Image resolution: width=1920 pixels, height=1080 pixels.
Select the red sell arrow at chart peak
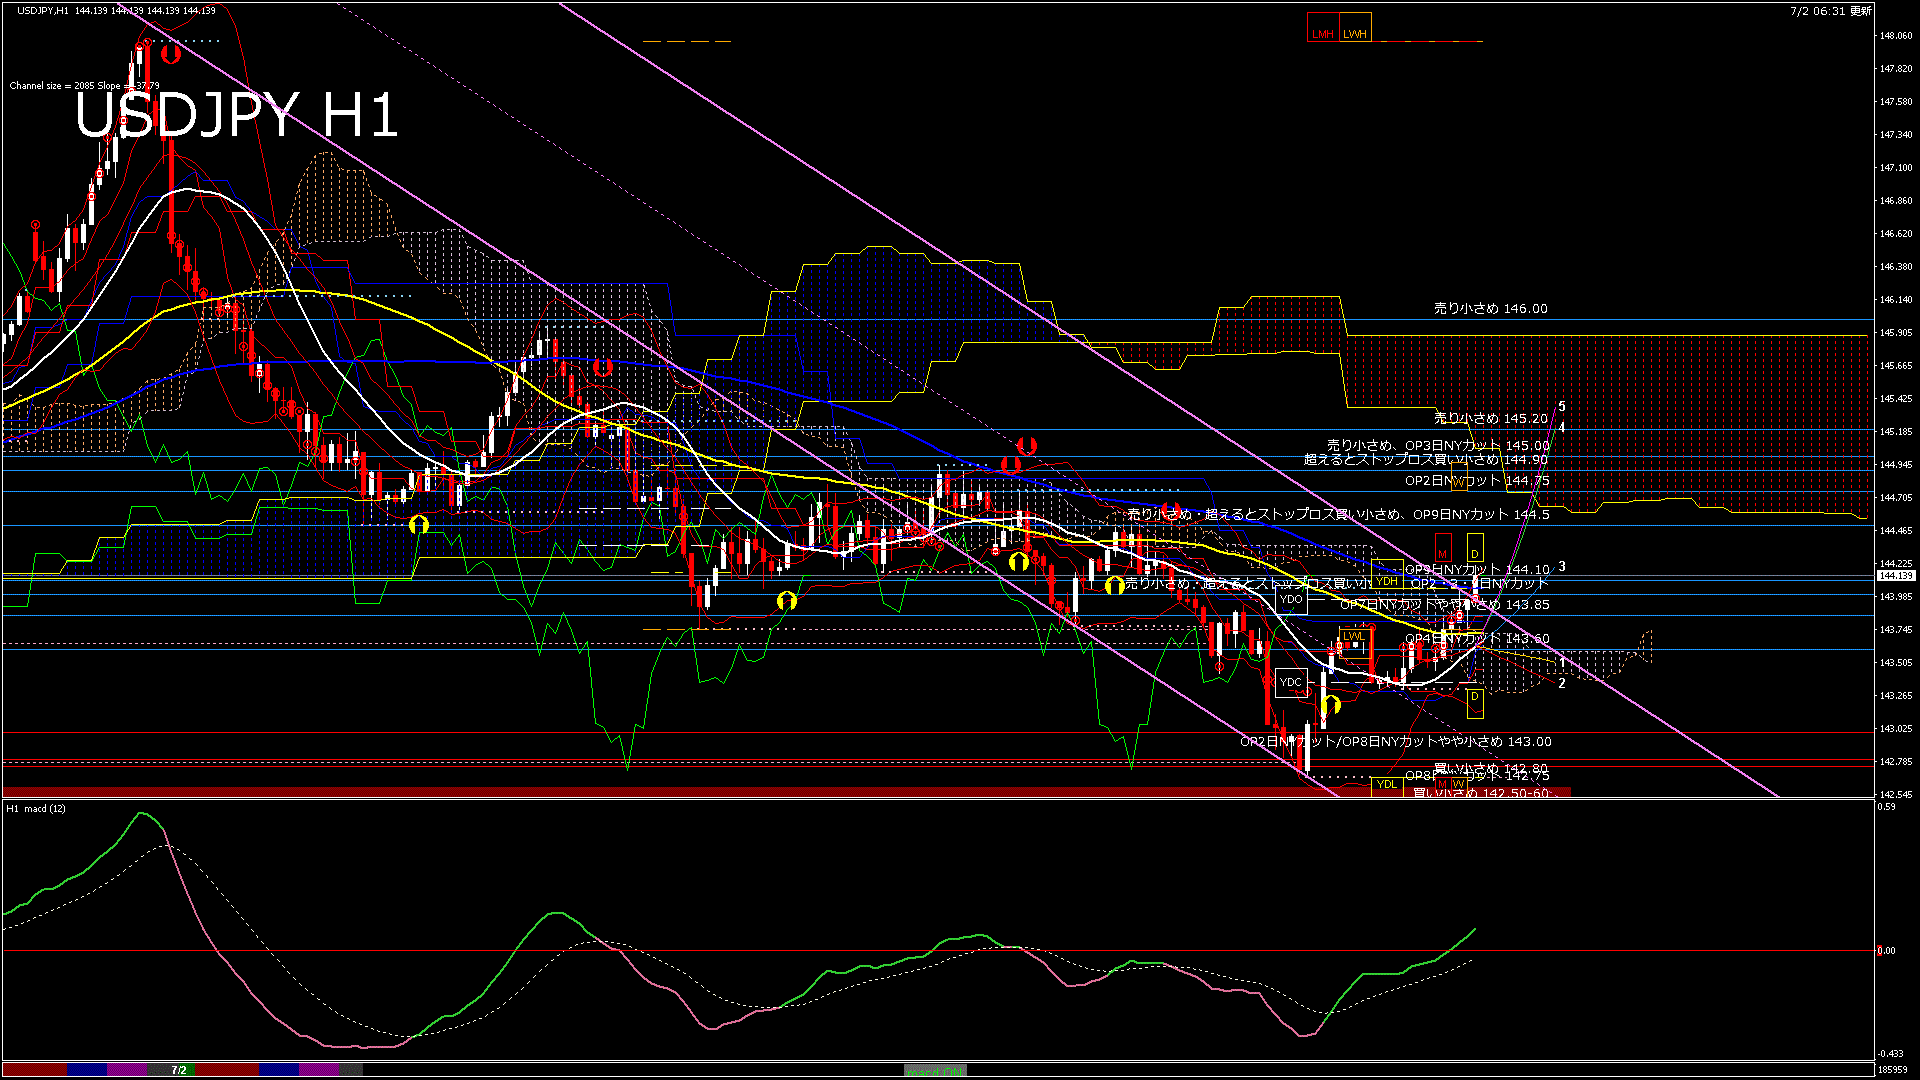171,54
